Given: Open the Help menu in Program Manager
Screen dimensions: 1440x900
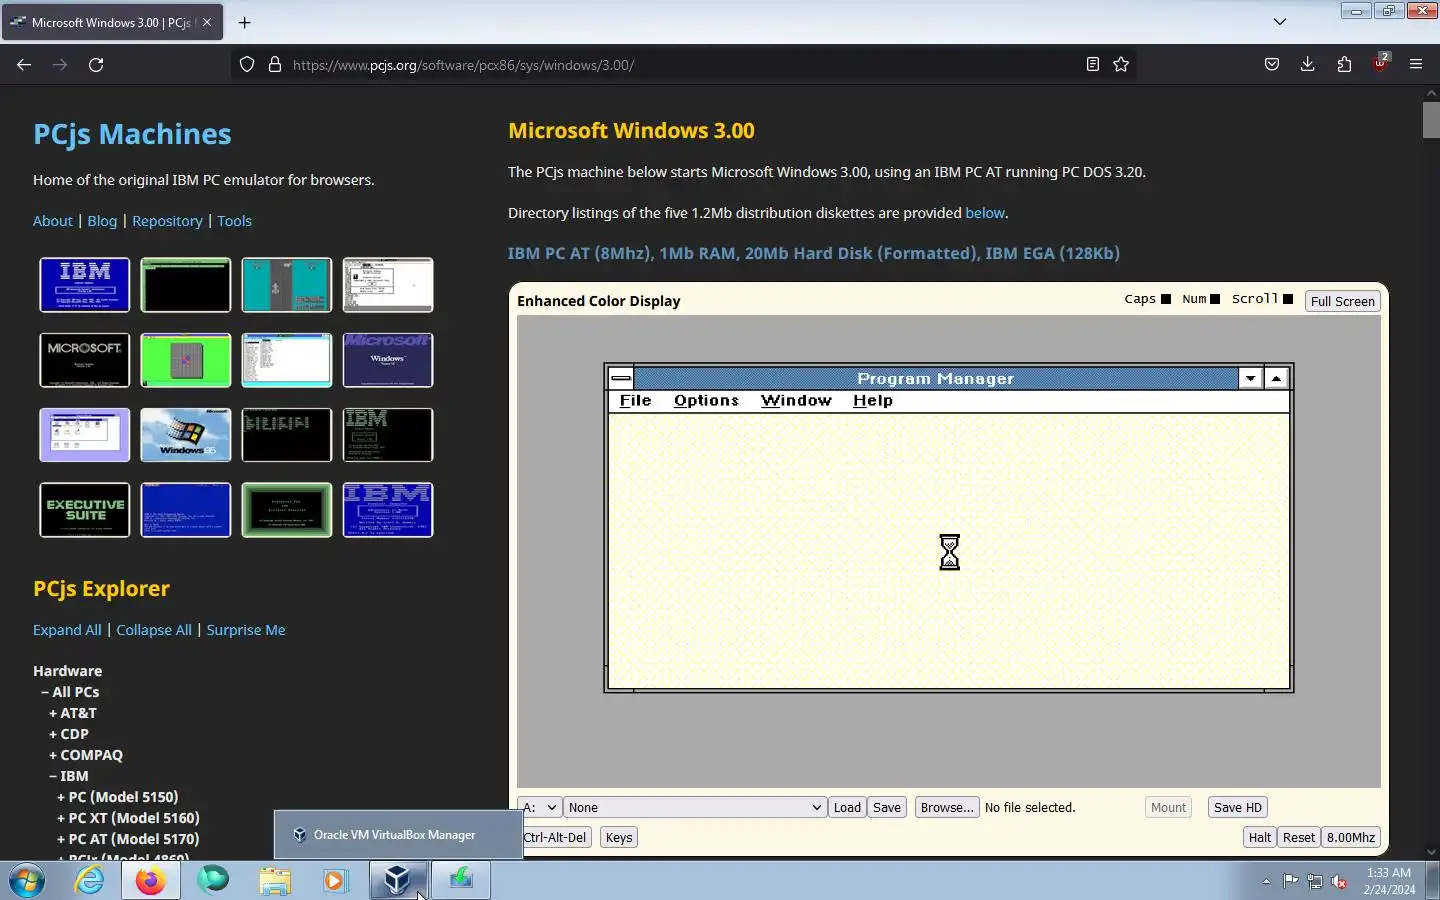Looking at the screenshot, I should point(873,400).
